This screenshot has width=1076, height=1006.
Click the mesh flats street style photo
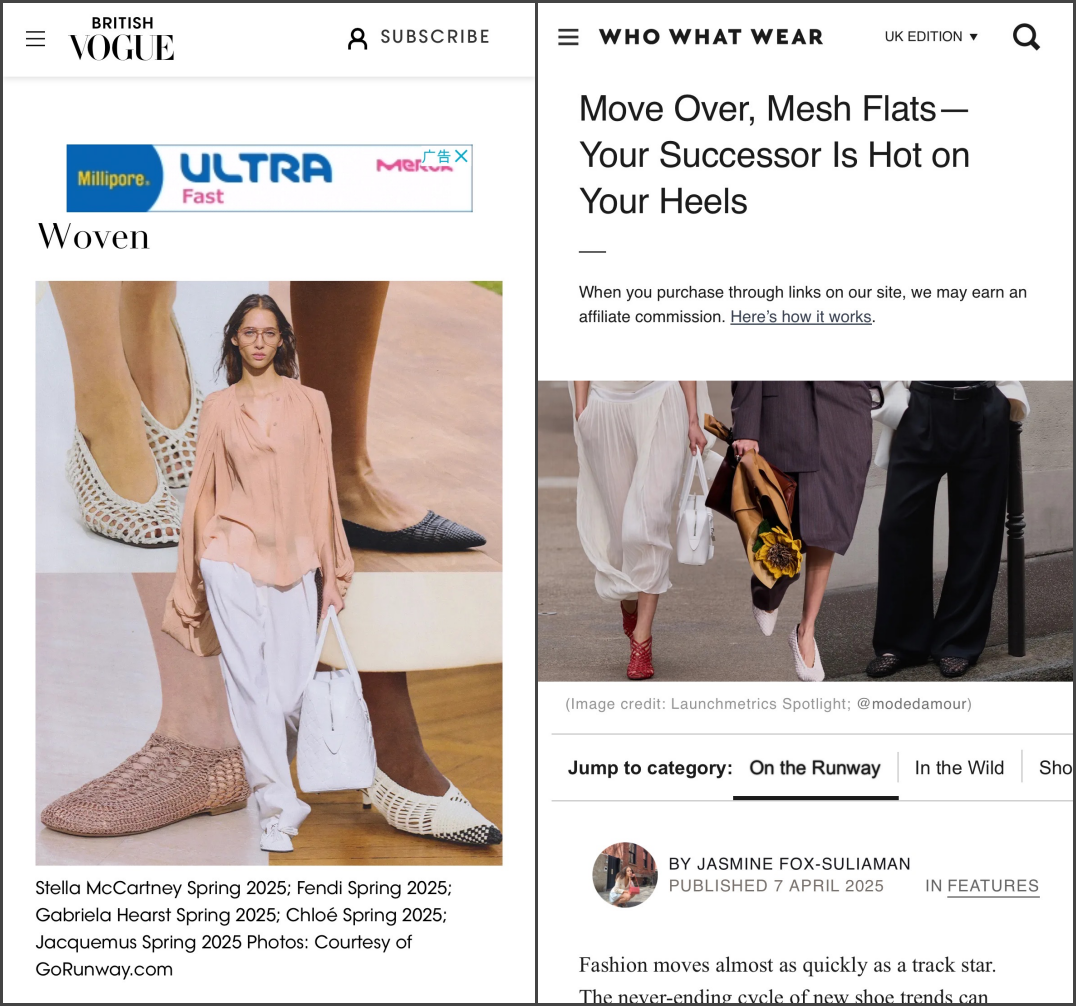coord(805,531)
